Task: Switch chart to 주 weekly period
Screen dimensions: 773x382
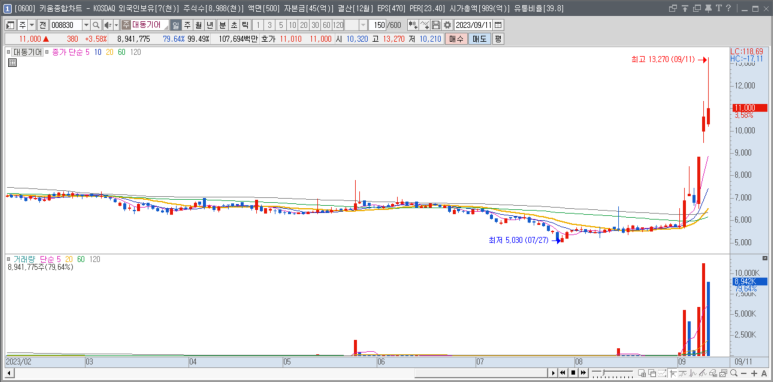Action: tap(187, 25)
